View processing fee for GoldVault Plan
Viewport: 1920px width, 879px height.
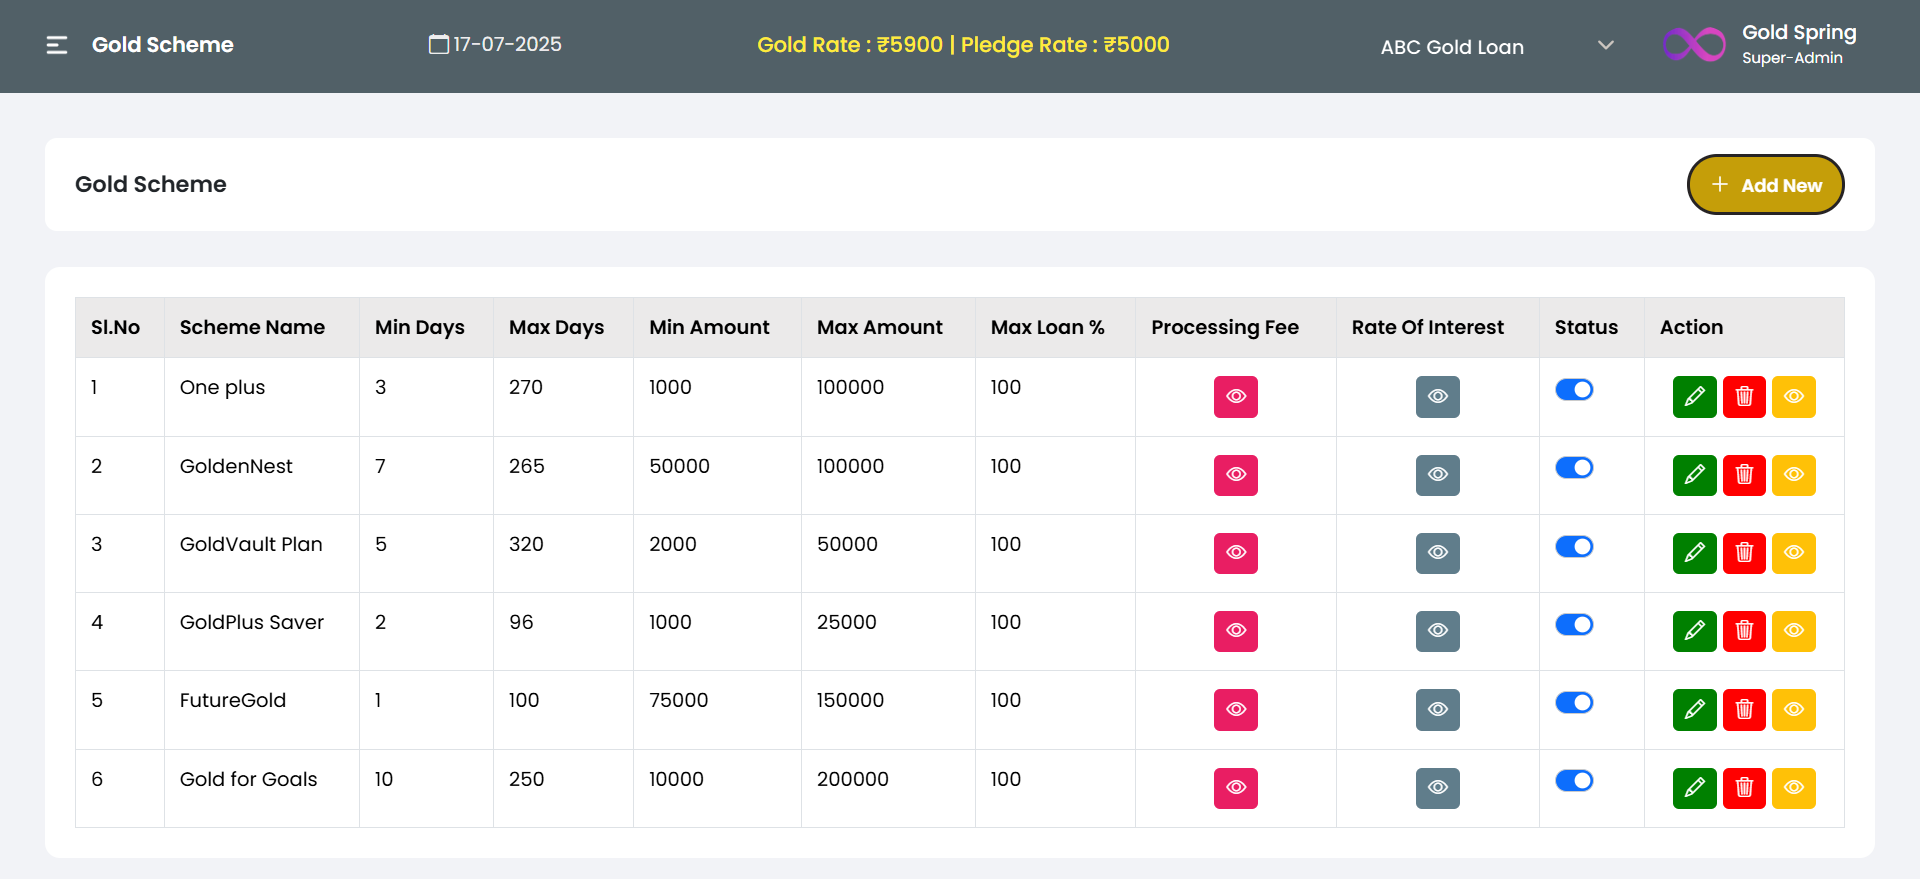pos(1236,553)
